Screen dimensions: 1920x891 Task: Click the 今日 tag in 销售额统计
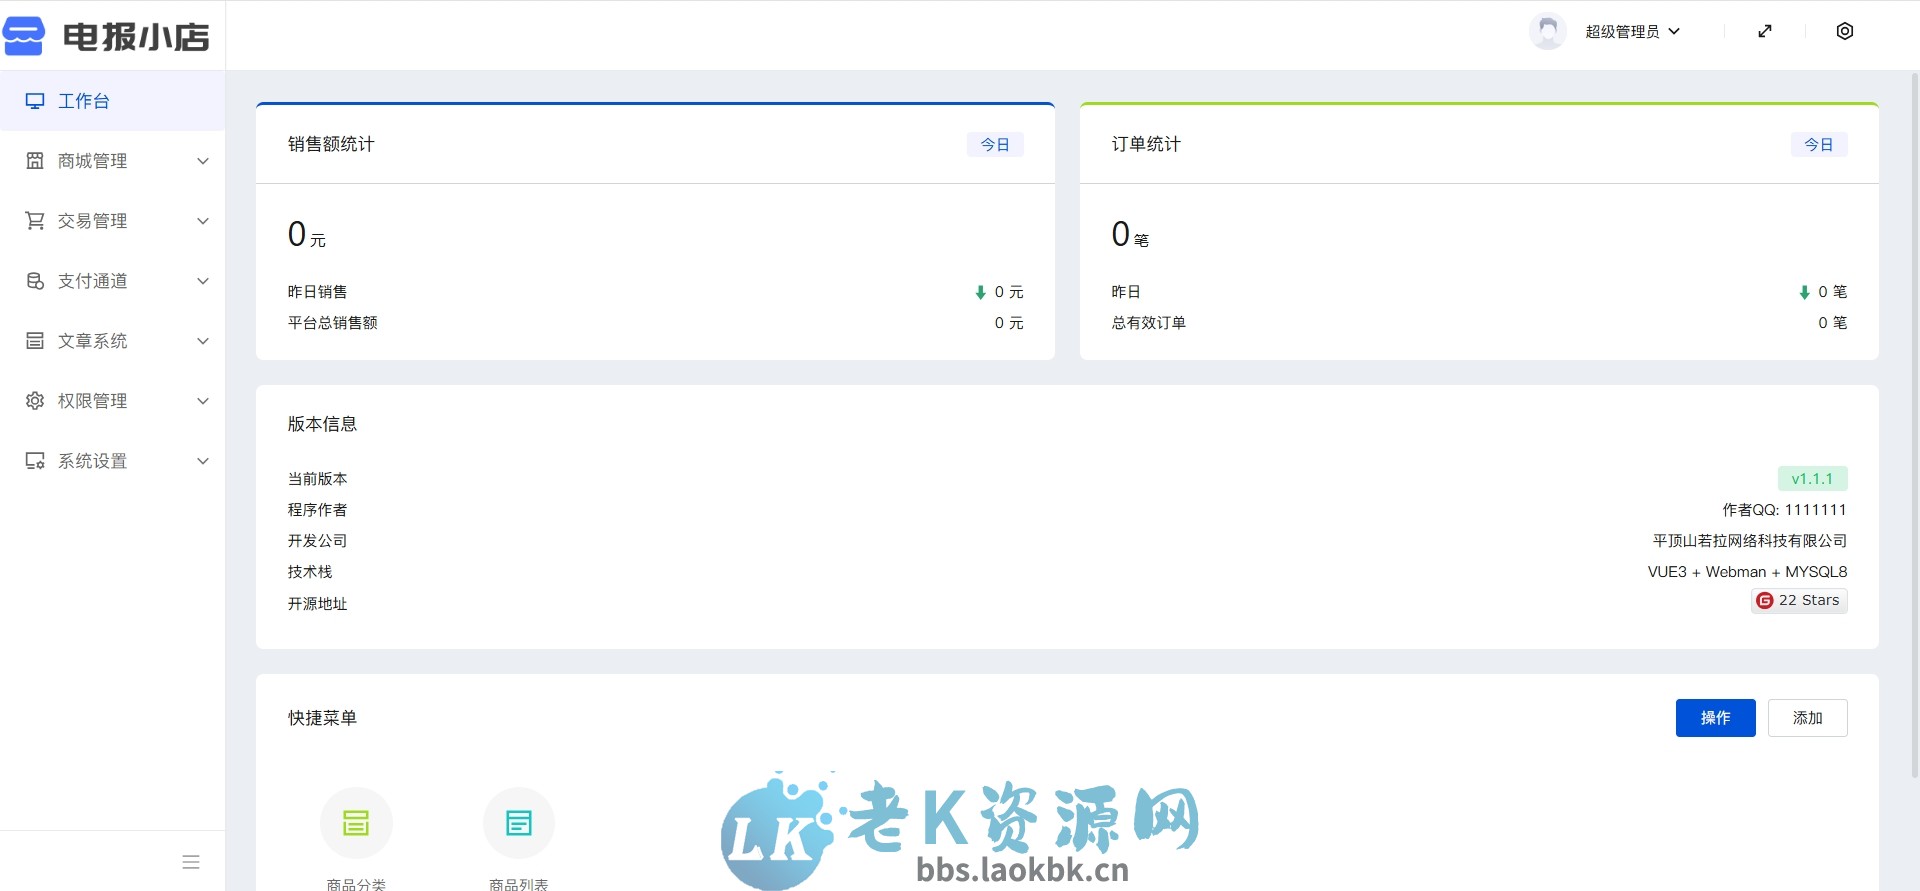point(995,145)
